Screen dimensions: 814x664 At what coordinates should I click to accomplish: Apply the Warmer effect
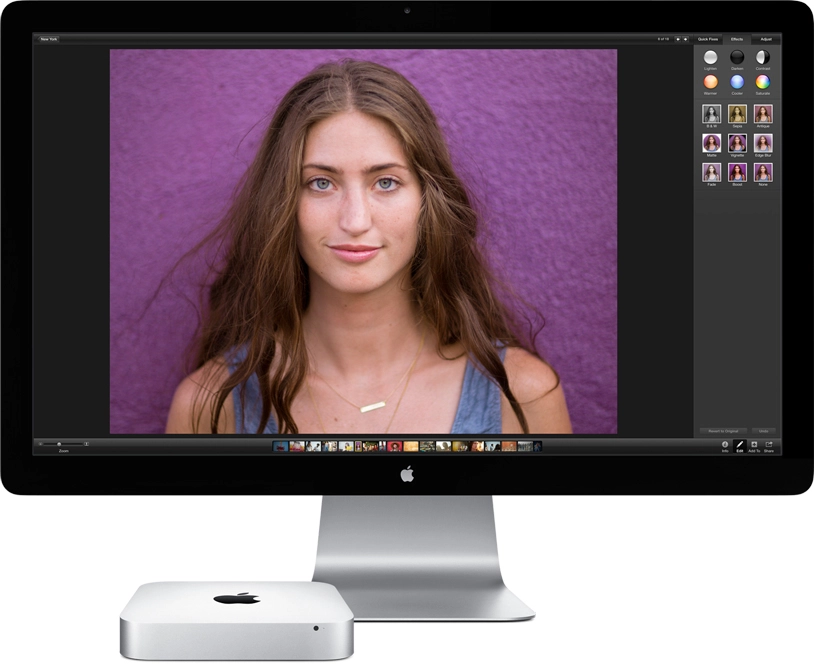pos(710,82)
